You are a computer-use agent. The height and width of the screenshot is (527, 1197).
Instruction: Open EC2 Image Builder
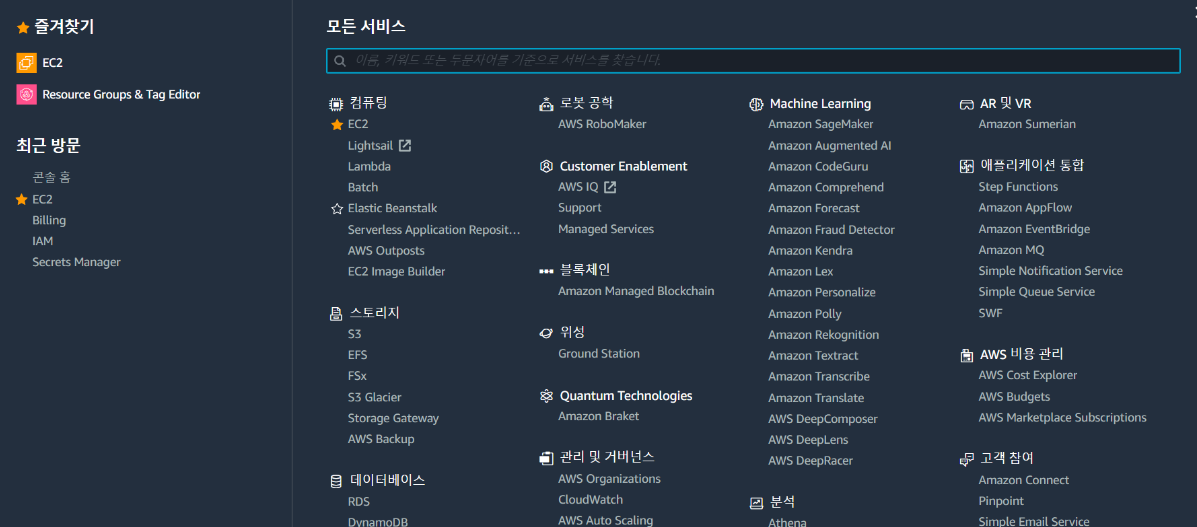click(x=396, y=271)
